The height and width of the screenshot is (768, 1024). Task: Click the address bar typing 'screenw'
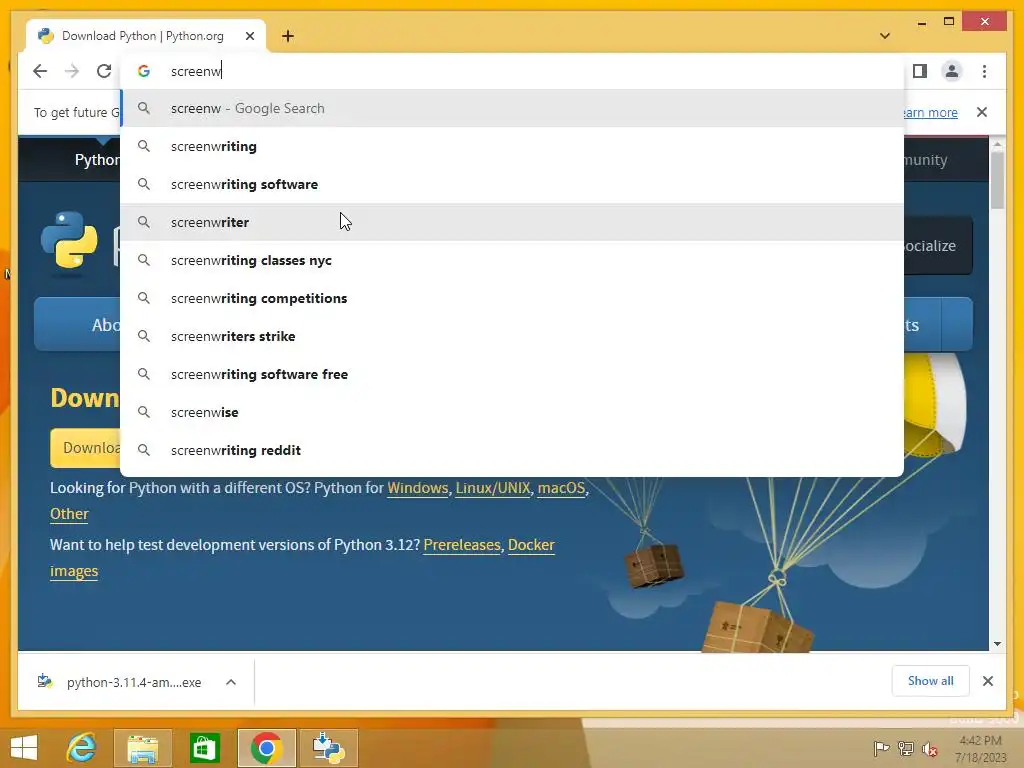pos(513,71)
